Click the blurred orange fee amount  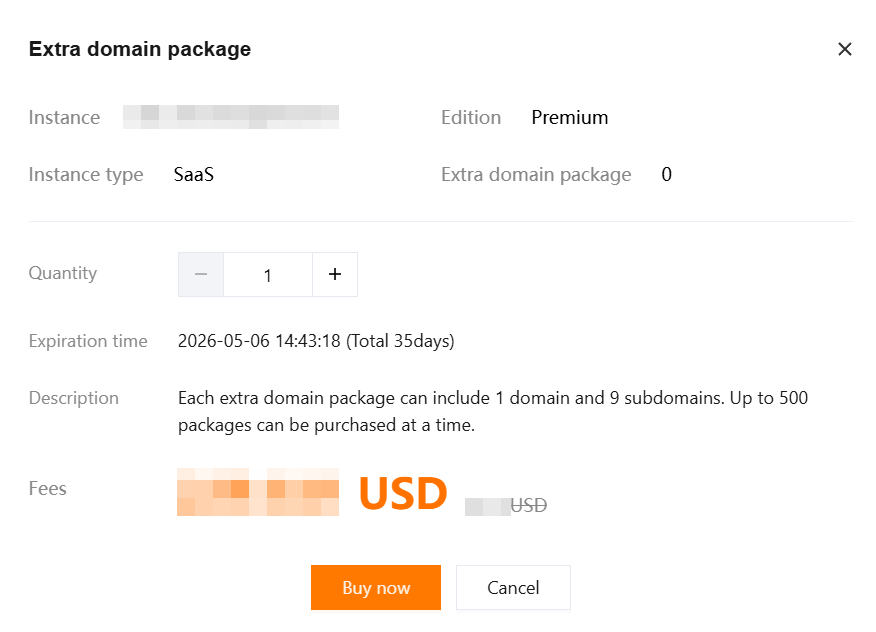pos(258,492)
